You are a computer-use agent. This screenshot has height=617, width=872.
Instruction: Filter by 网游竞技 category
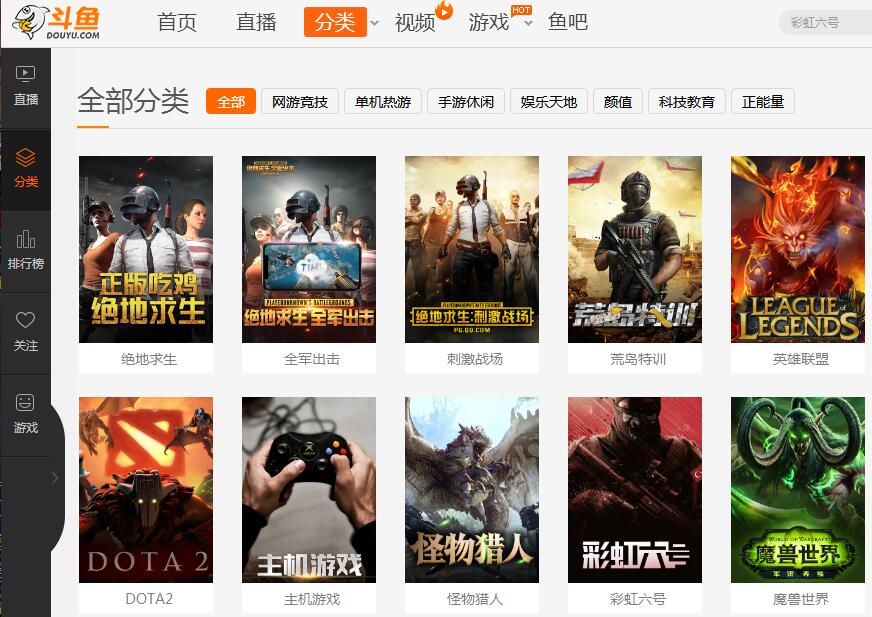(300, 101)
